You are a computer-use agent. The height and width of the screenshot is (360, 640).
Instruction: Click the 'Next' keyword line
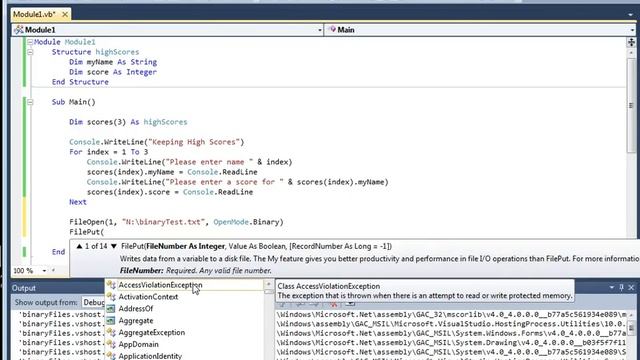(x=78, y=202)
